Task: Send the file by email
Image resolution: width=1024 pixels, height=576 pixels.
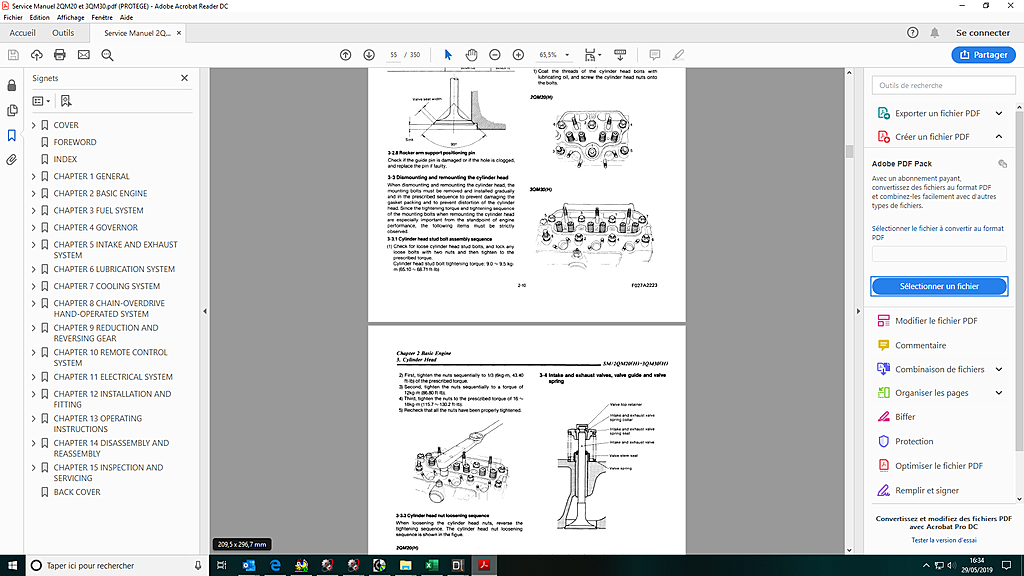Action: coord(84,55)
